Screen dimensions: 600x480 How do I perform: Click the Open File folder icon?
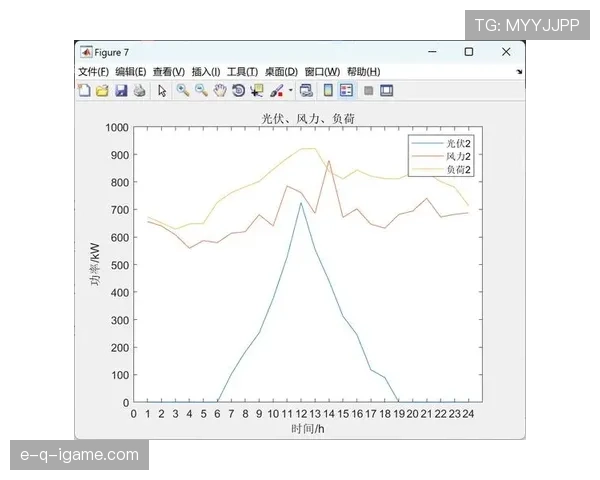[x=102, y=90]
